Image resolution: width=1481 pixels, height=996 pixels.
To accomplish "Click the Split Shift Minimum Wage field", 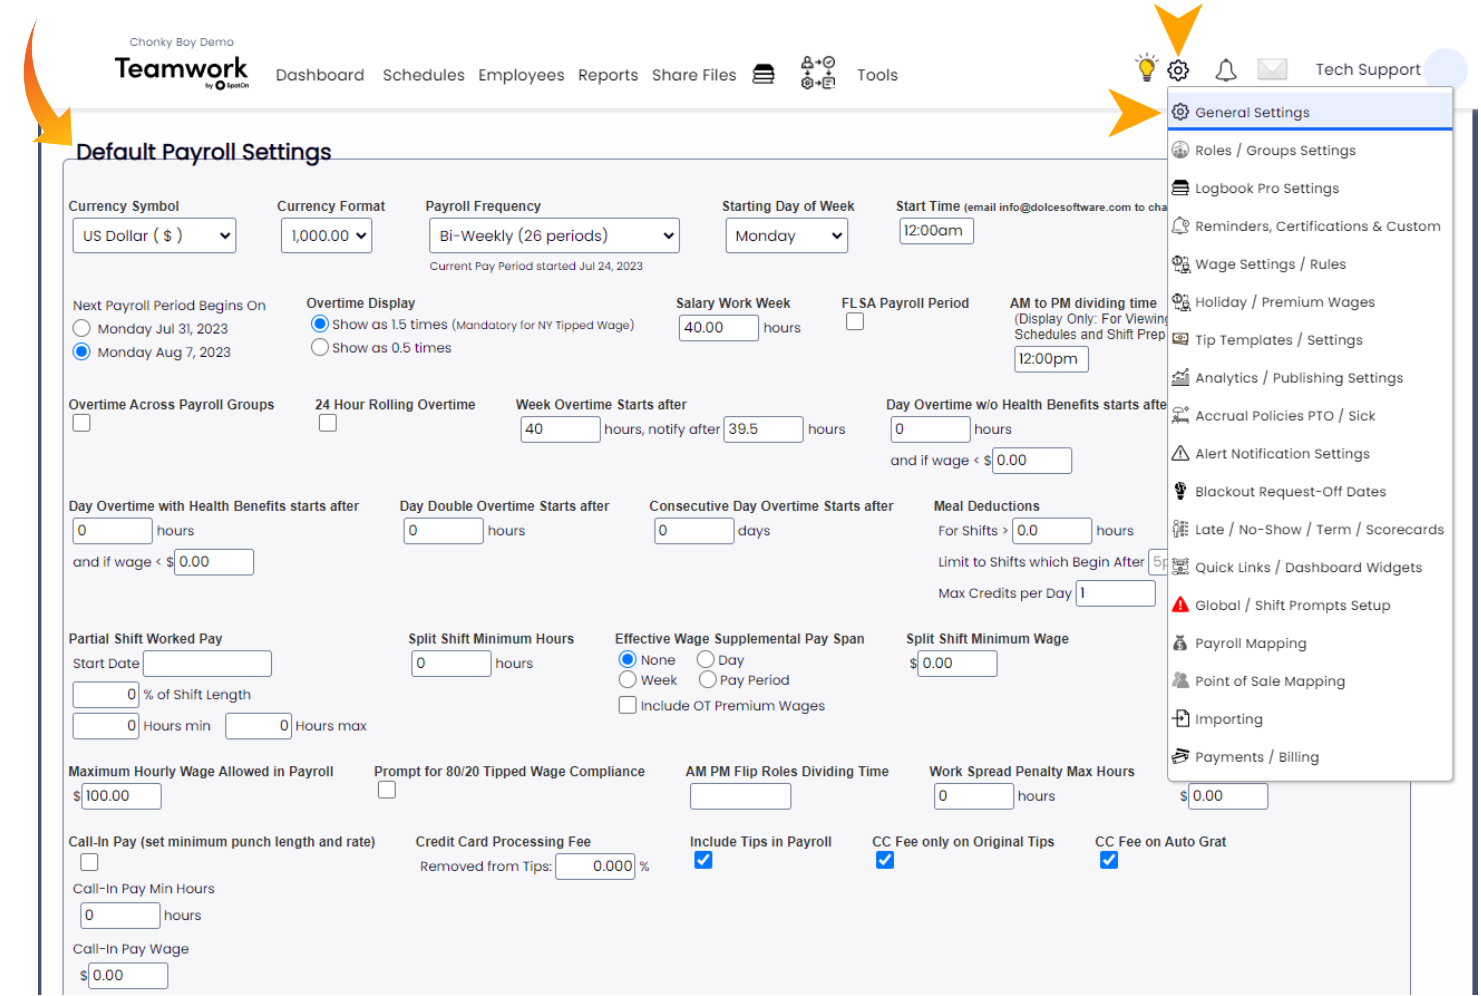I will (x=958, y=663).
